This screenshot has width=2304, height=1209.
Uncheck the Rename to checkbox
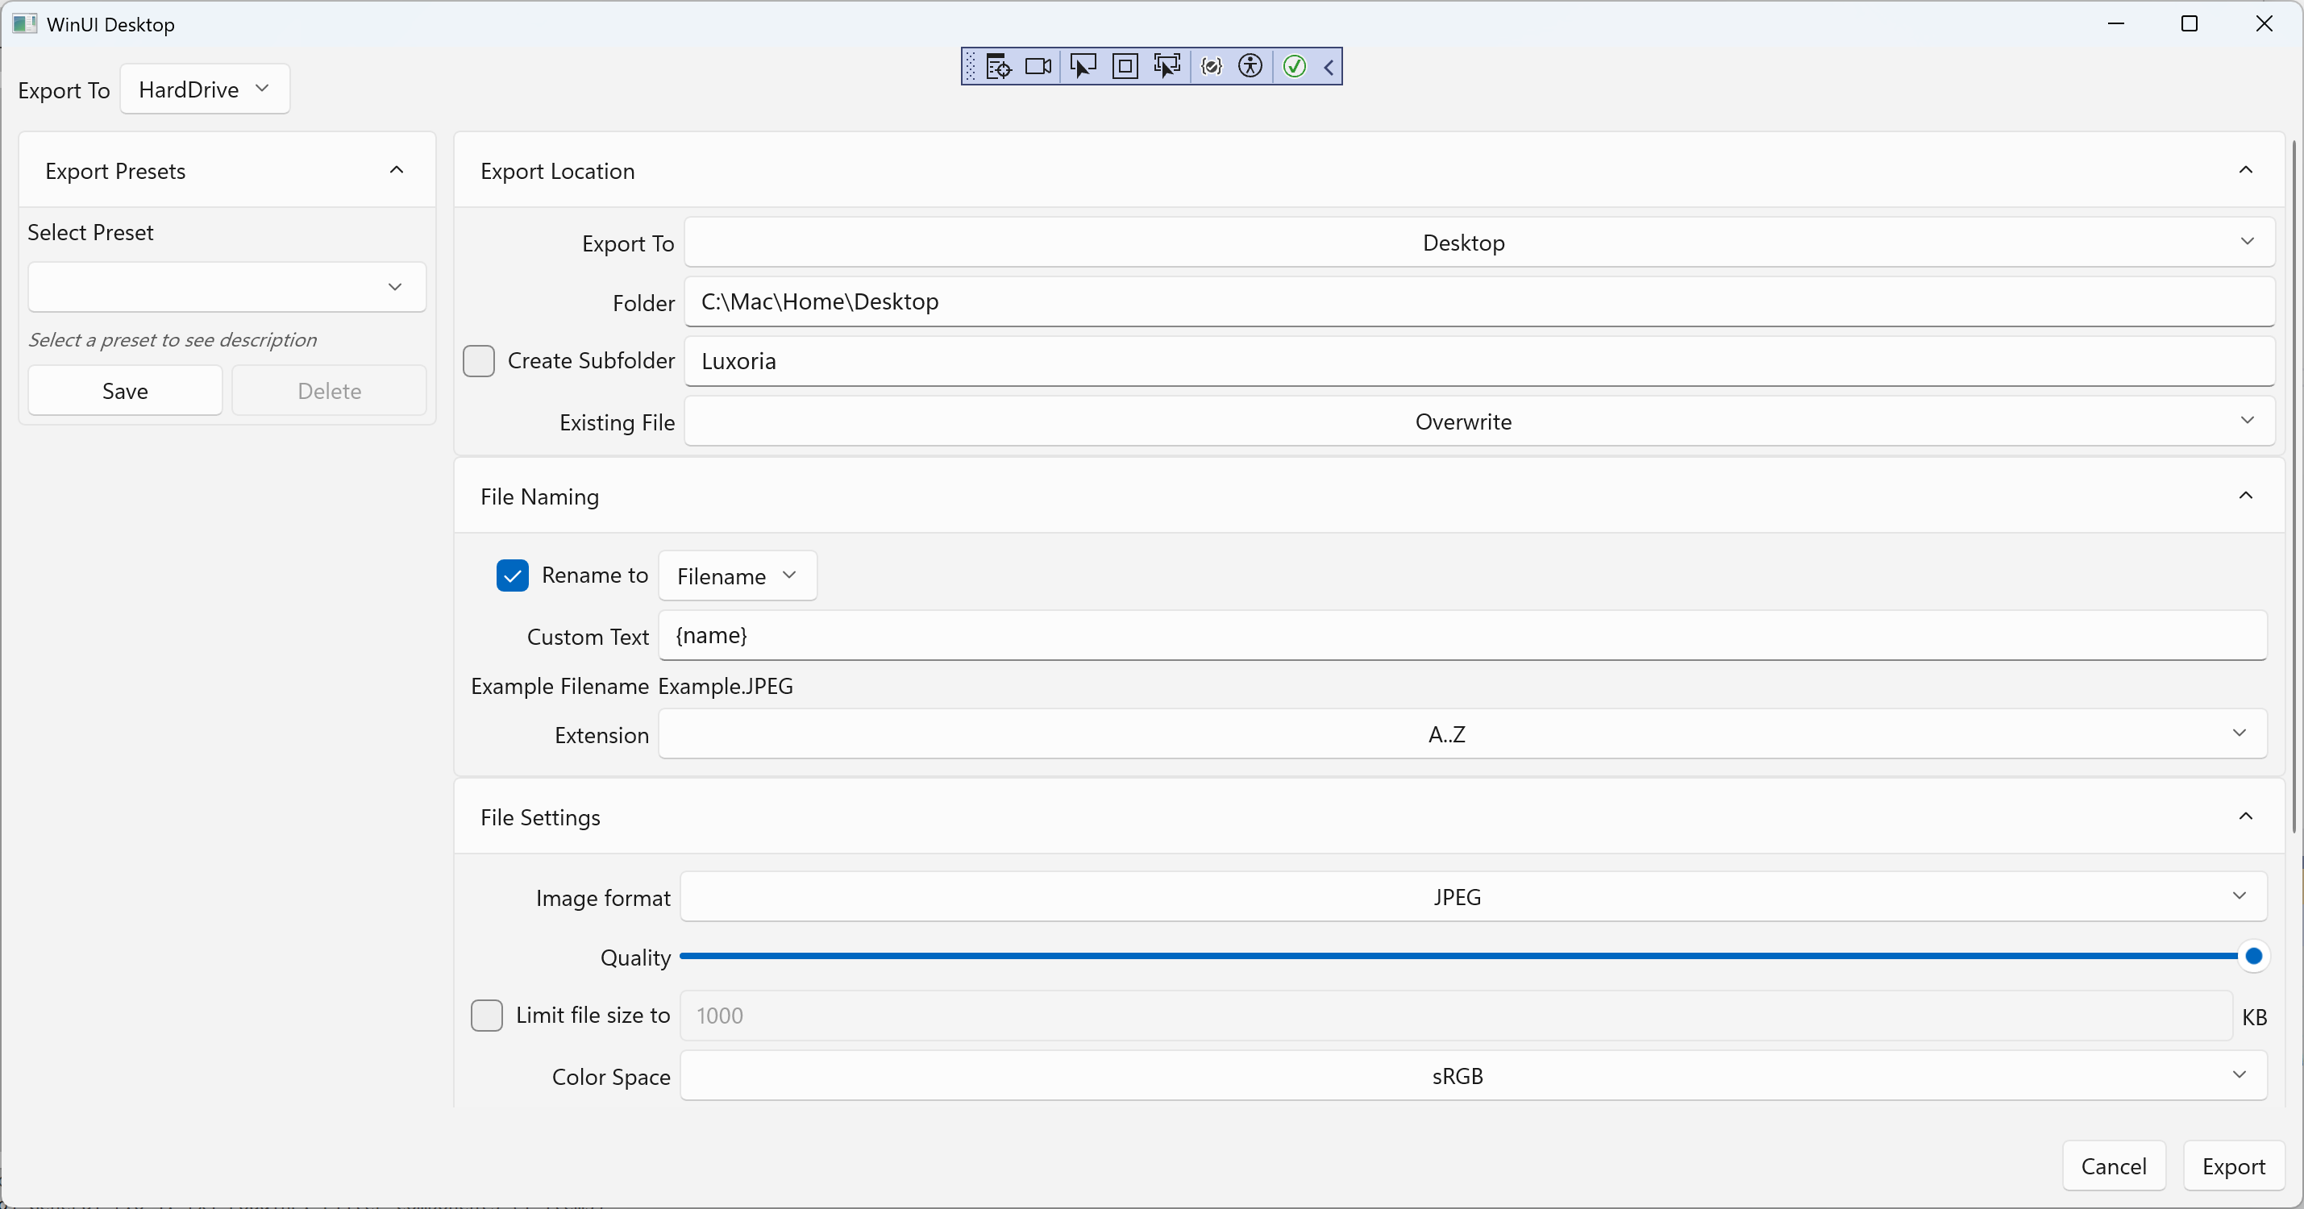[512, 576]
